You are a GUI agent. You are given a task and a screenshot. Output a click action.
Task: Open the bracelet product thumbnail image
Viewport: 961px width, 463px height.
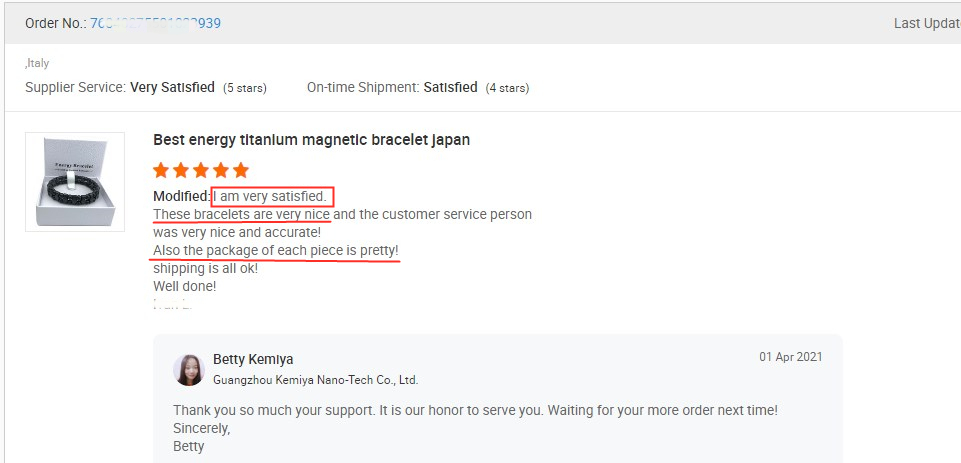pyautogui.click(x=75, y=182)
